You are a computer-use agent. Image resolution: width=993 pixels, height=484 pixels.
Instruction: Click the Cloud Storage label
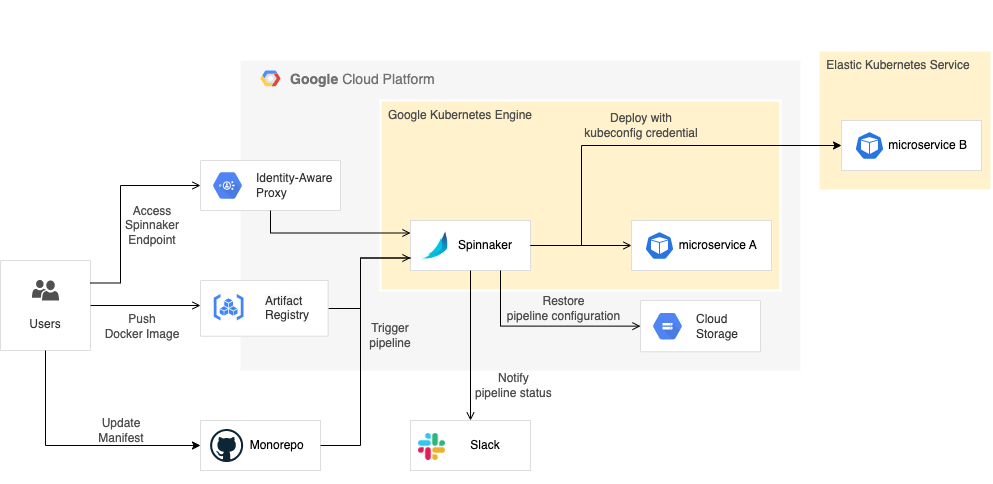717,326
